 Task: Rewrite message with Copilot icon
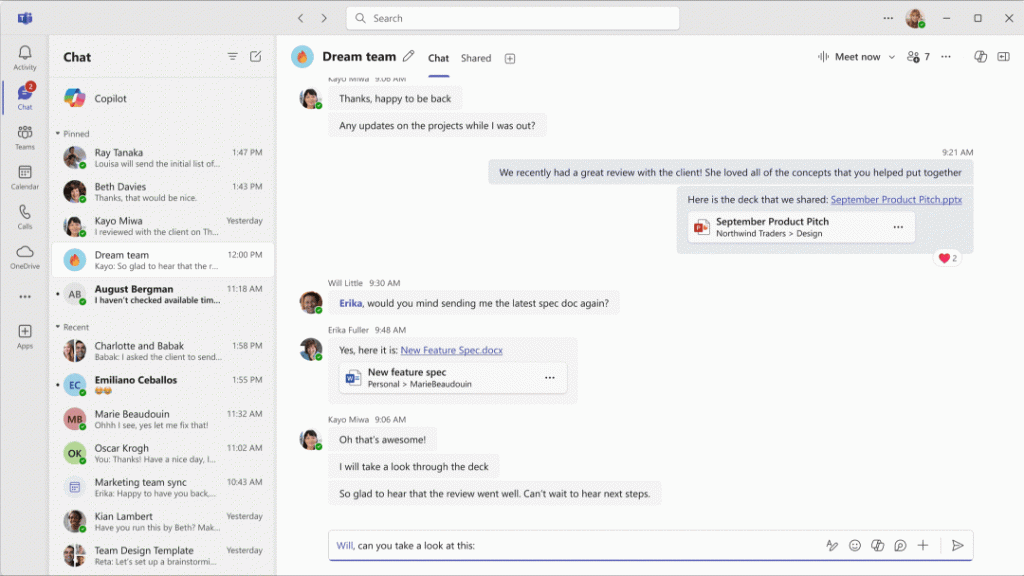878,545
